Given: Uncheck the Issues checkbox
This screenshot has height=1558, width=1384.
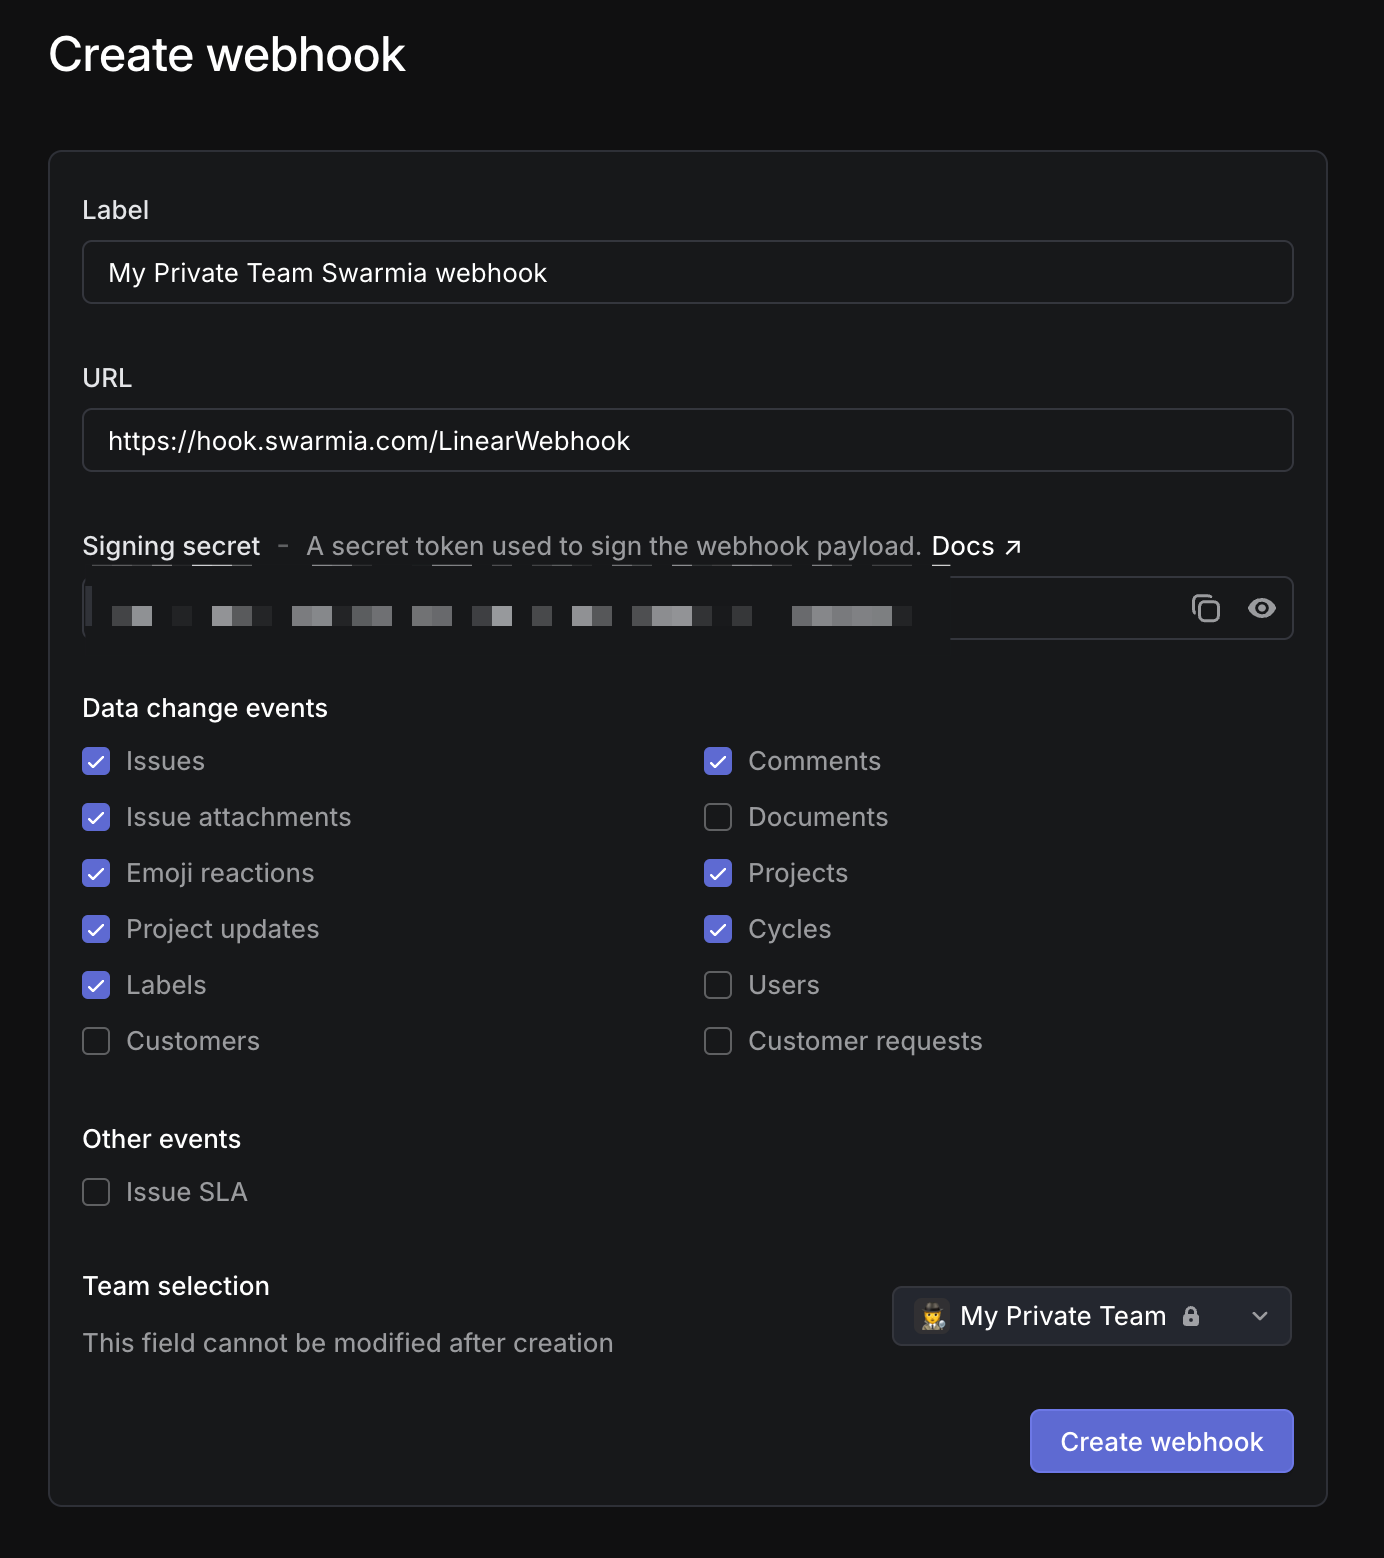Looking at the screenshot, I should 96,761.
